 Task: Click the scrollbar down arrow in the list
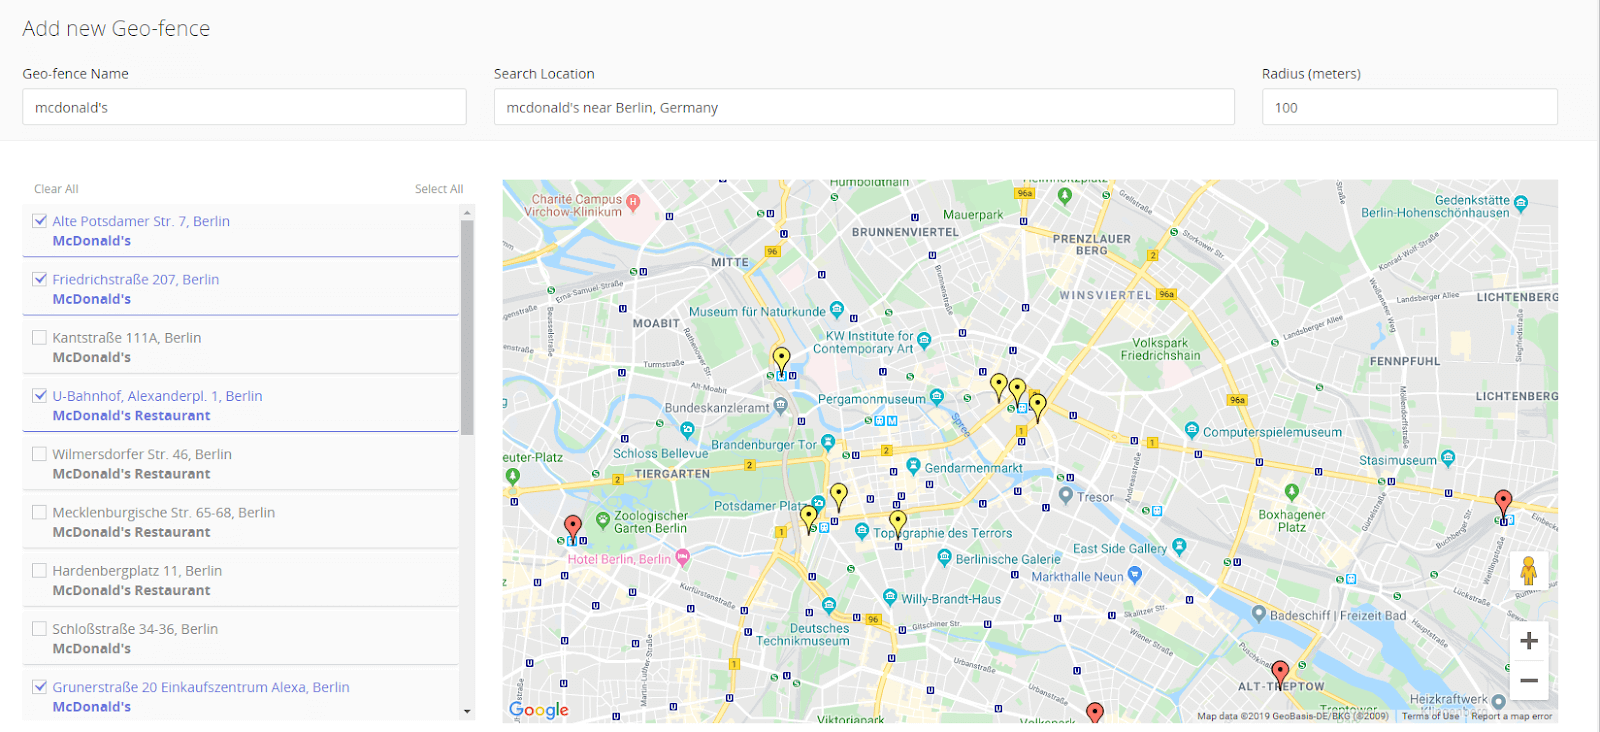click(x=467, y=712)
